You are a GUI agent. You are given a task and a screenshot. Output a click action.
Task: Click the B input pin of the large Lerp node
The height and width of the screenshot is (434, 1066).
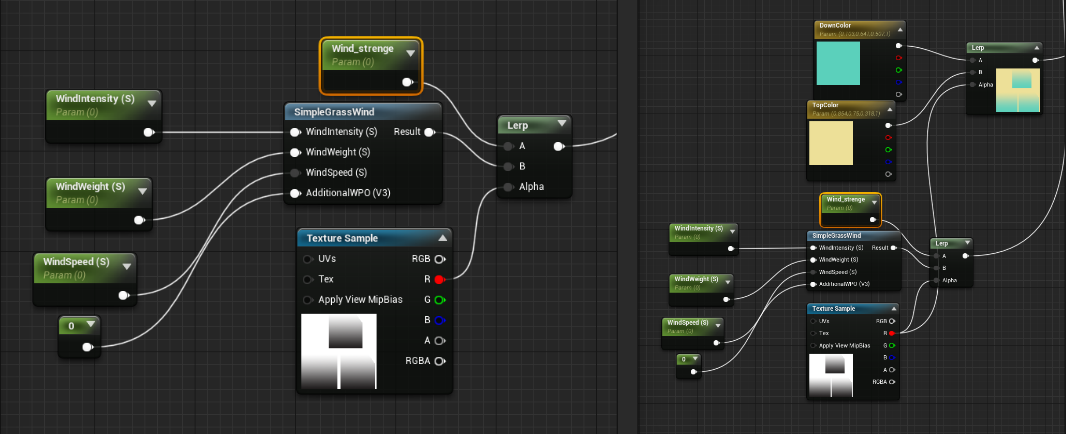click(x=508, y=167)
